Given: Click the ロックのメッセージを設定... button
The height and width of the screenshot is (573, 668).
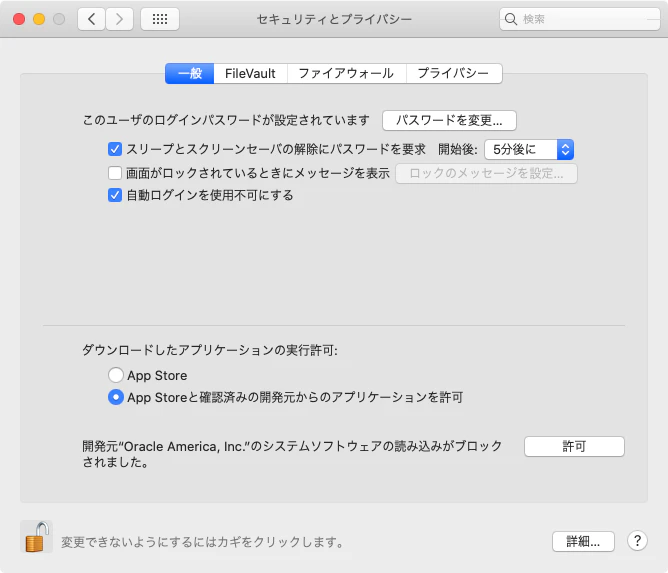Looking at the screenshot, I should [x=486, y=173].
